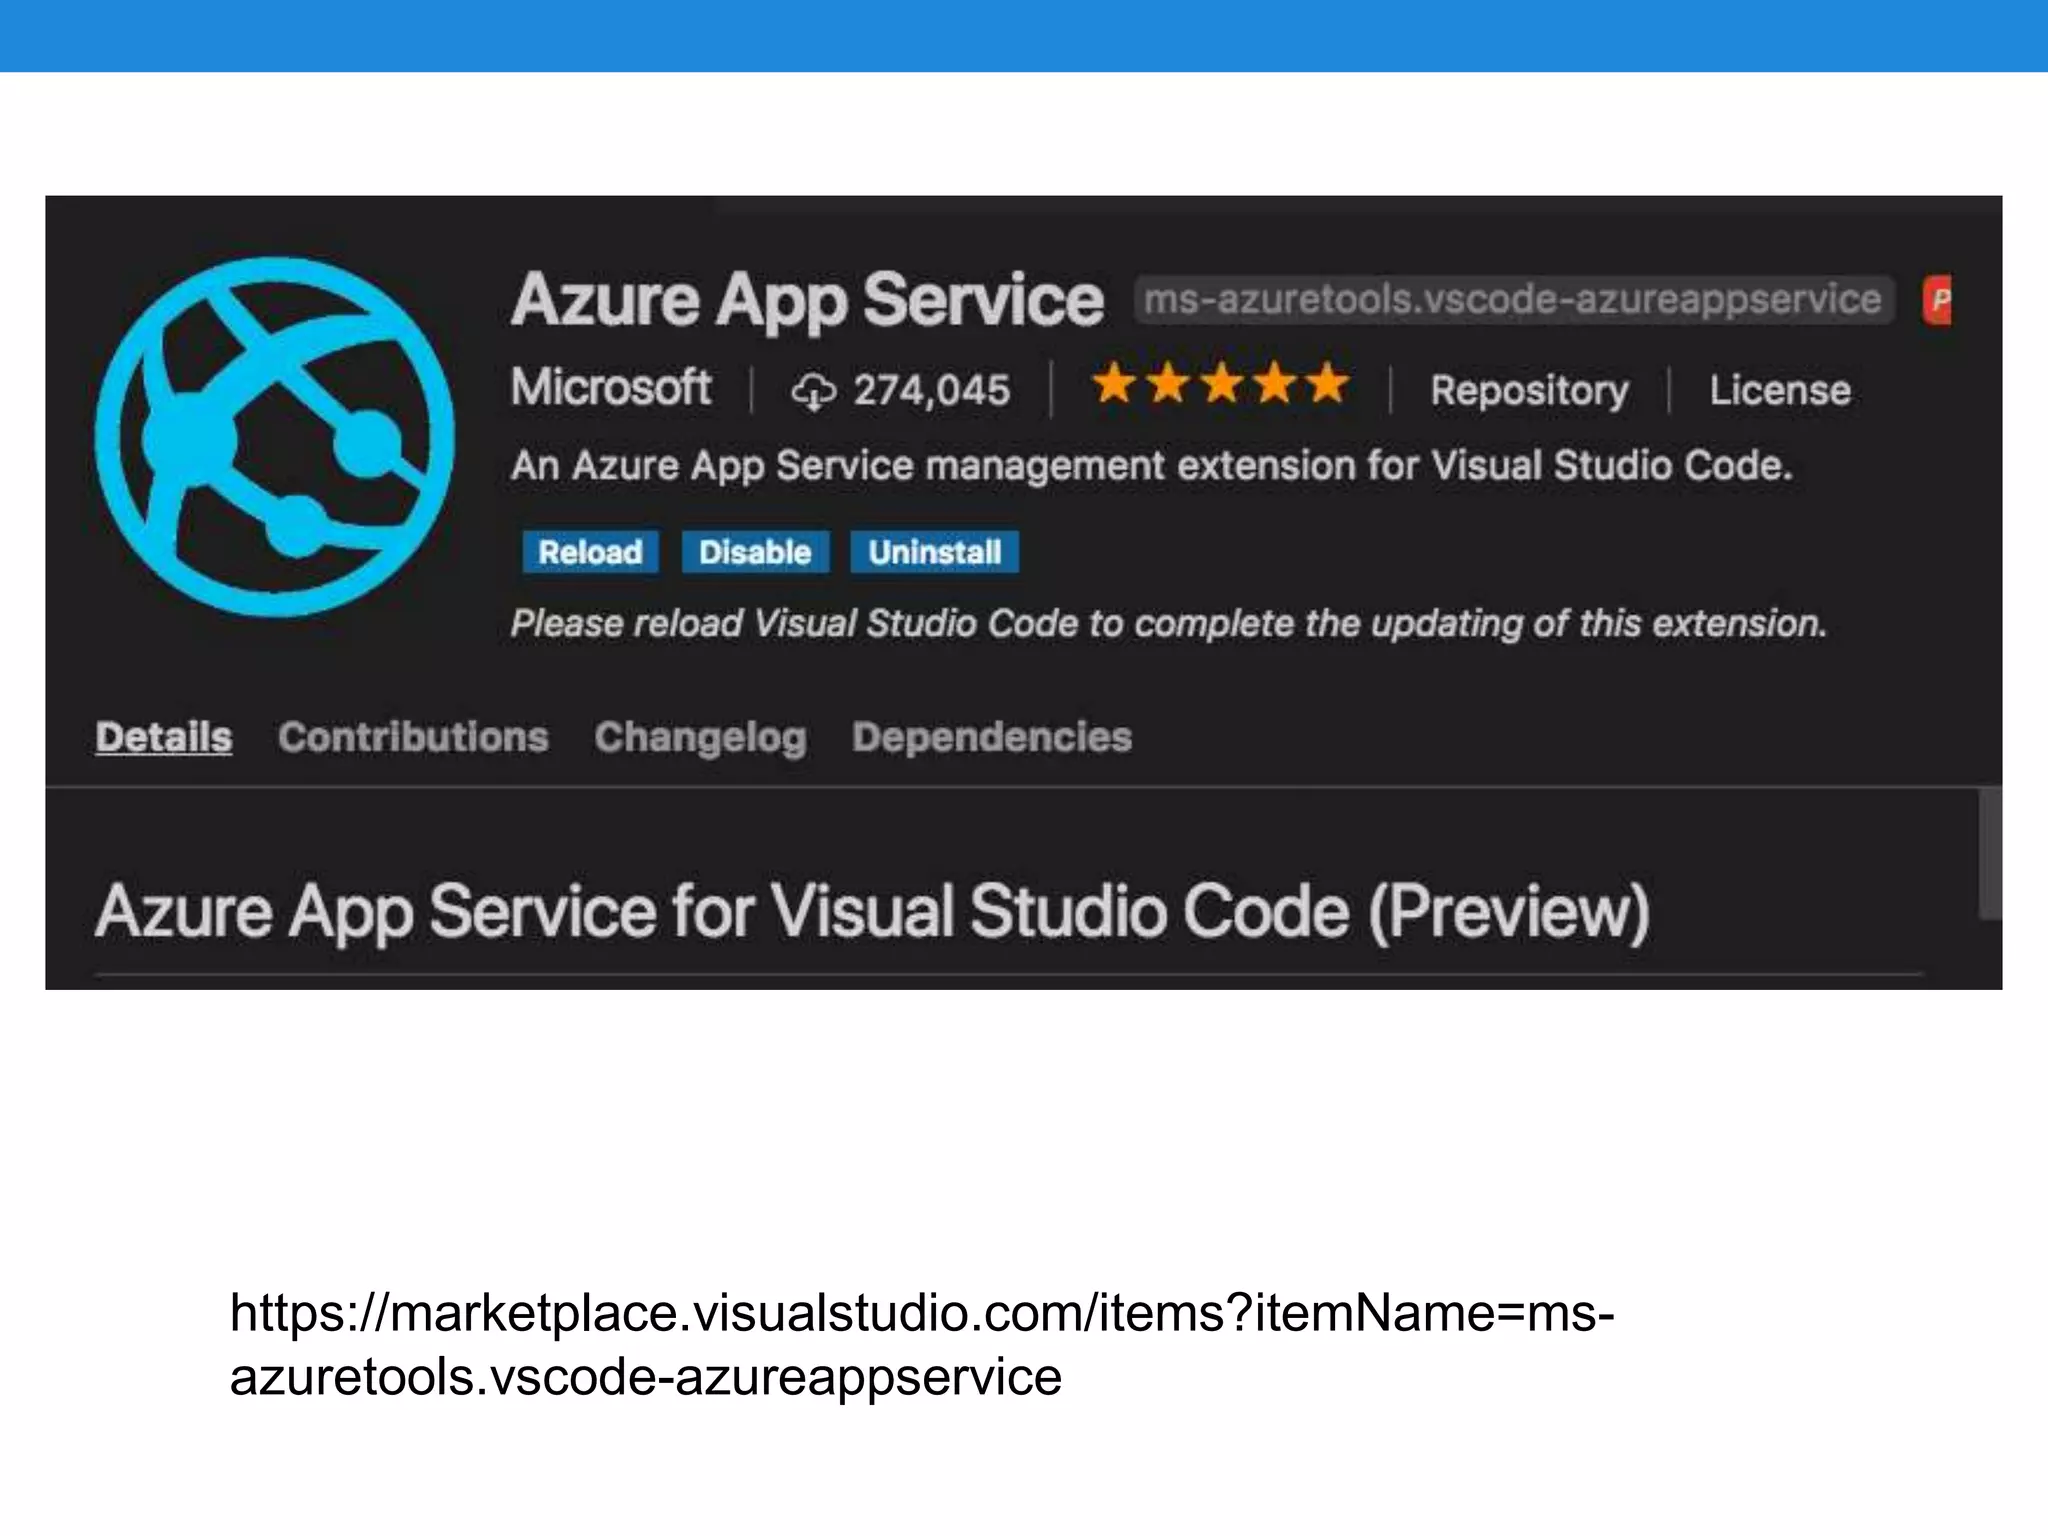Viewport: 2048px width, 1536px height.
Task: Switch to the Details tab
Action: pyautogui.click(x=164, y=737)
